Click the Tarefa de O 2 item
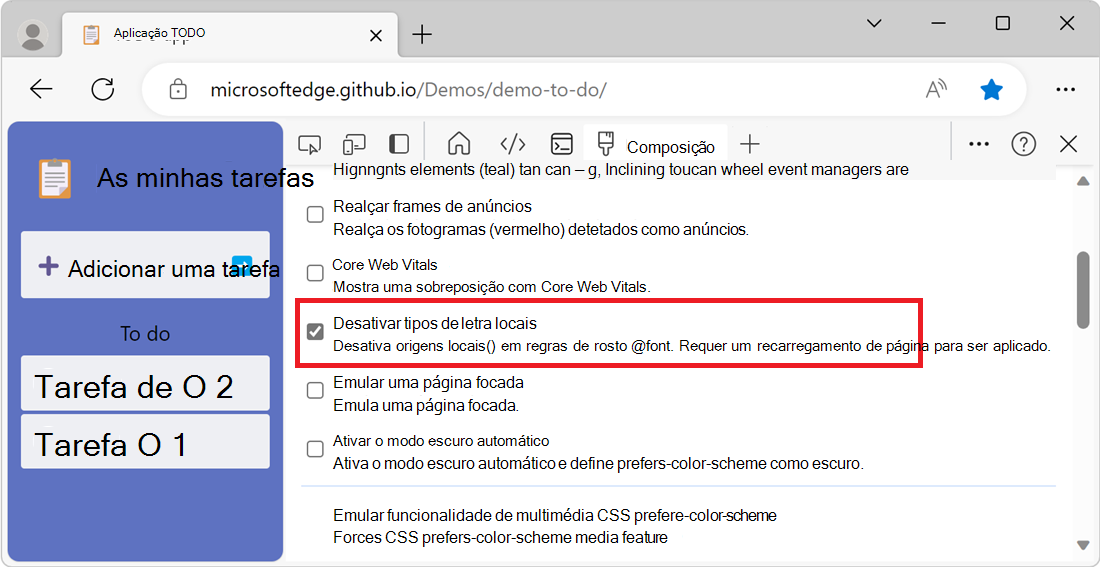Screen dimensions: 1100x567 (x=145, y=383)
